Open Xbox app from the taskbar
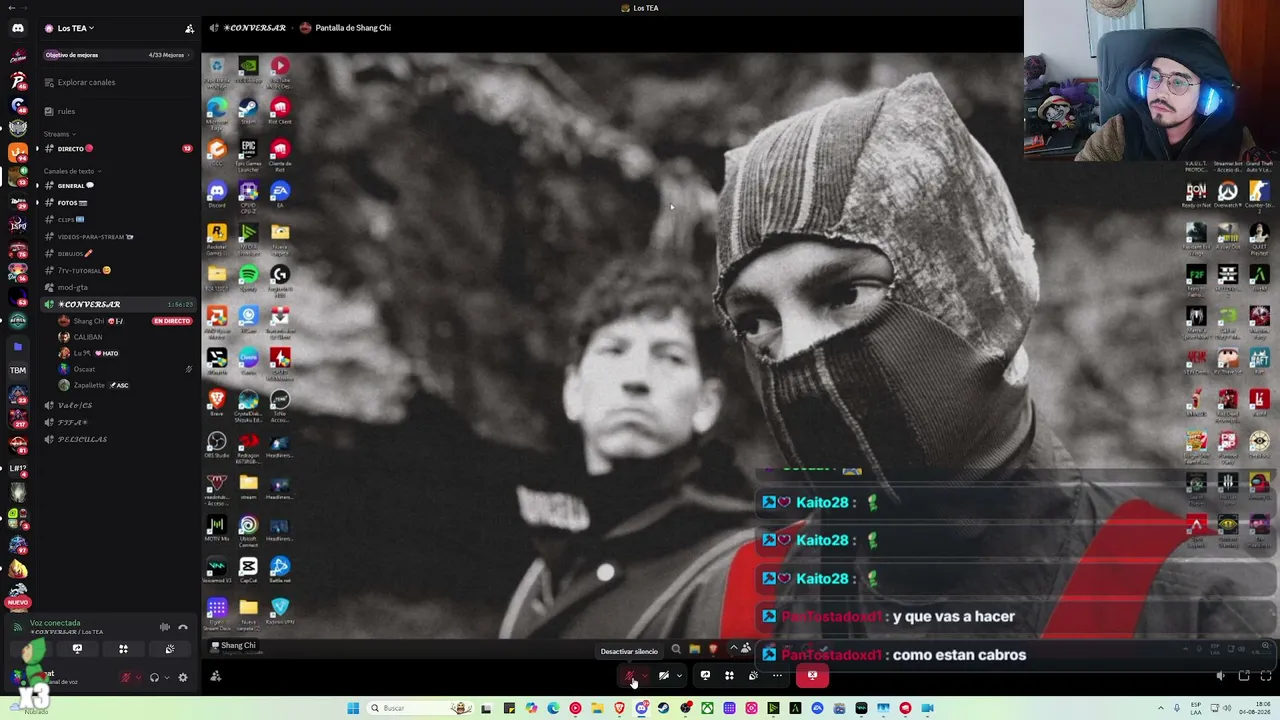The width and height of the screenshot is (1280, 720). 707,708
